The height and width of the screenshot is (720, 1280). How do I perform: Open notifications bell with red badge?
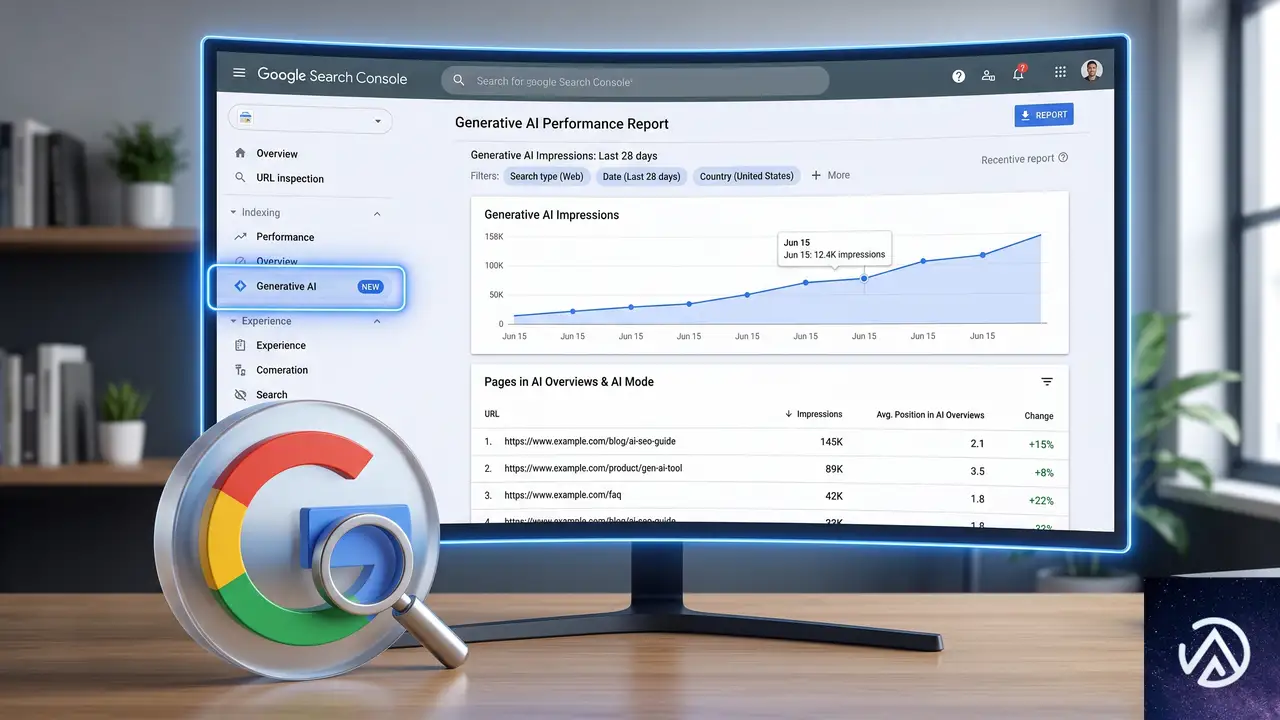click(x=1019, y=73)
